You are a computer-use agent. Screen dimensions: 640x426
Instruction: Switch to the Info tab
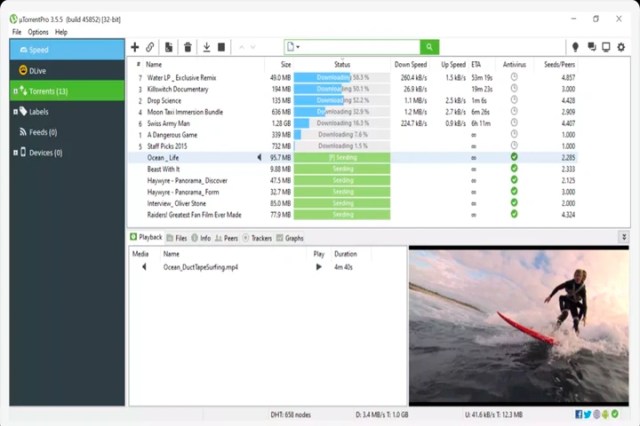201,238
